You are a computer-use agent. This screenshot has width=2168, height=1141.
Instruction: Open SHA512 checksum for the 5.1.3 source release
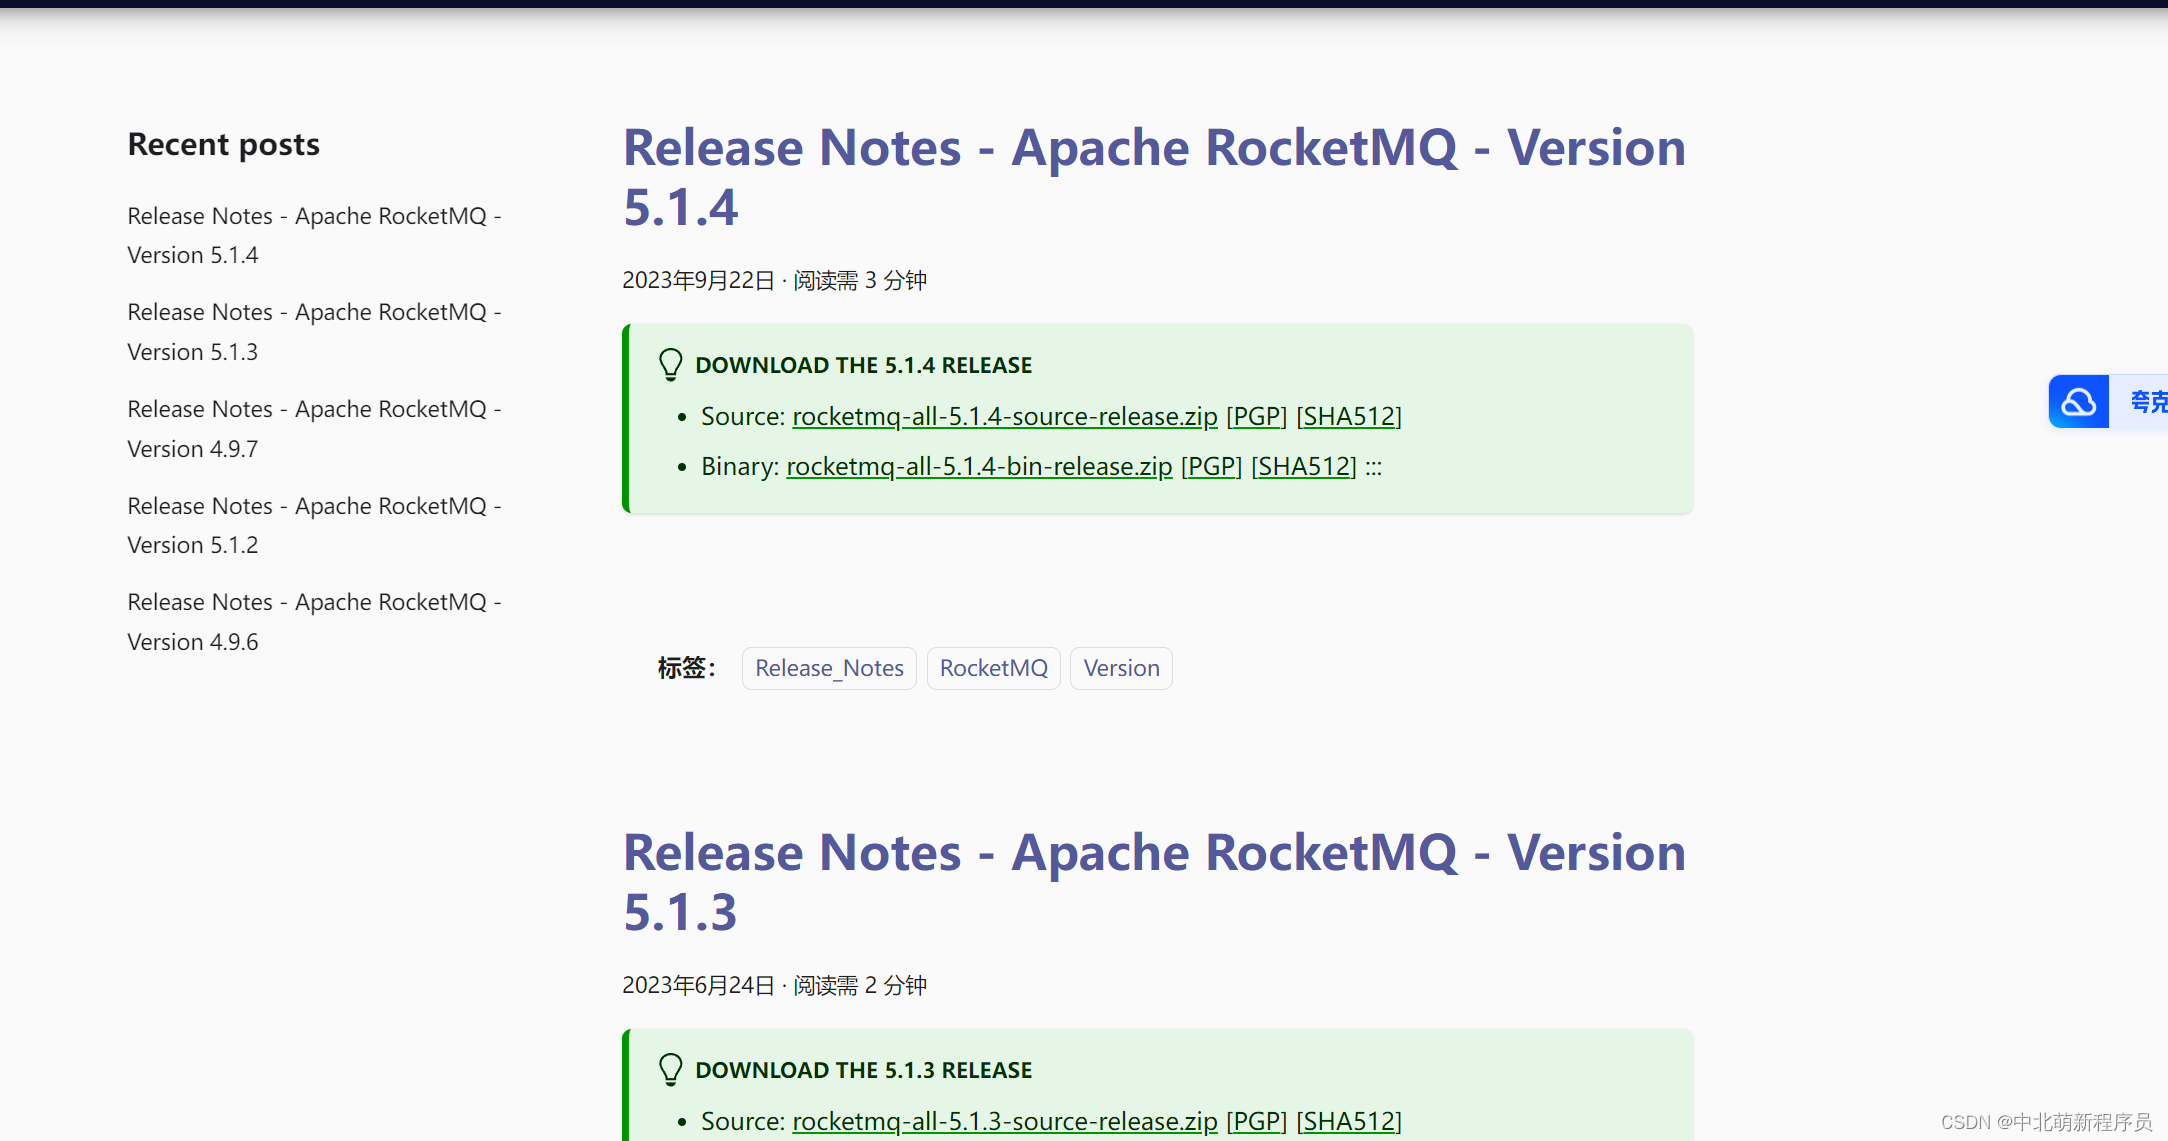pos(1349,1121)
